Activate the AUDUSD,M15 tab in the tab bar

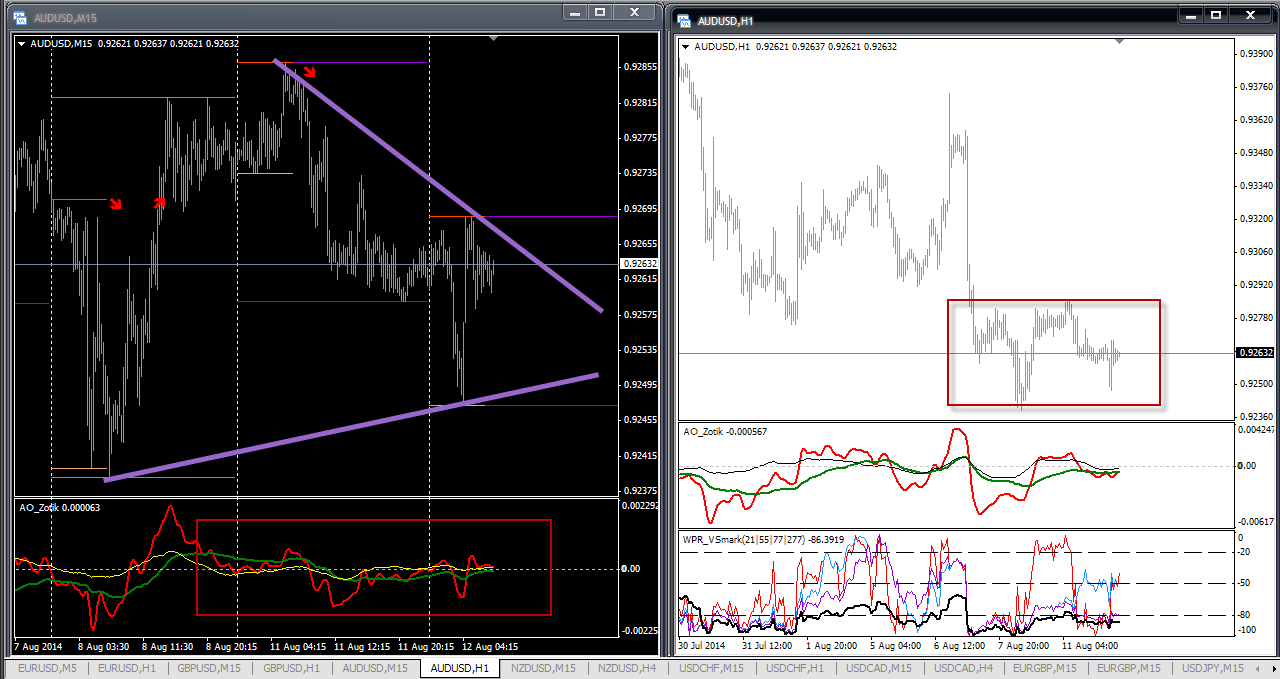click(x=375, y=668)
